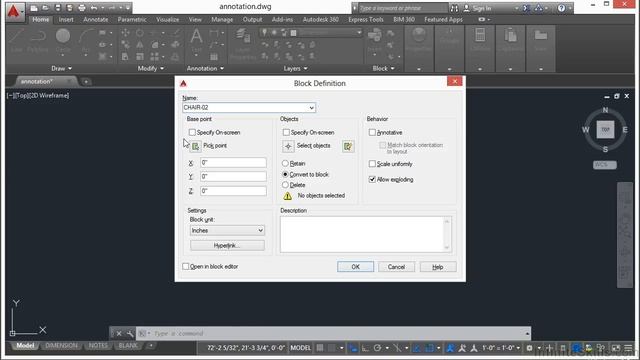
Task: Select the Delete radio button
Action: (x=285, y=185)
